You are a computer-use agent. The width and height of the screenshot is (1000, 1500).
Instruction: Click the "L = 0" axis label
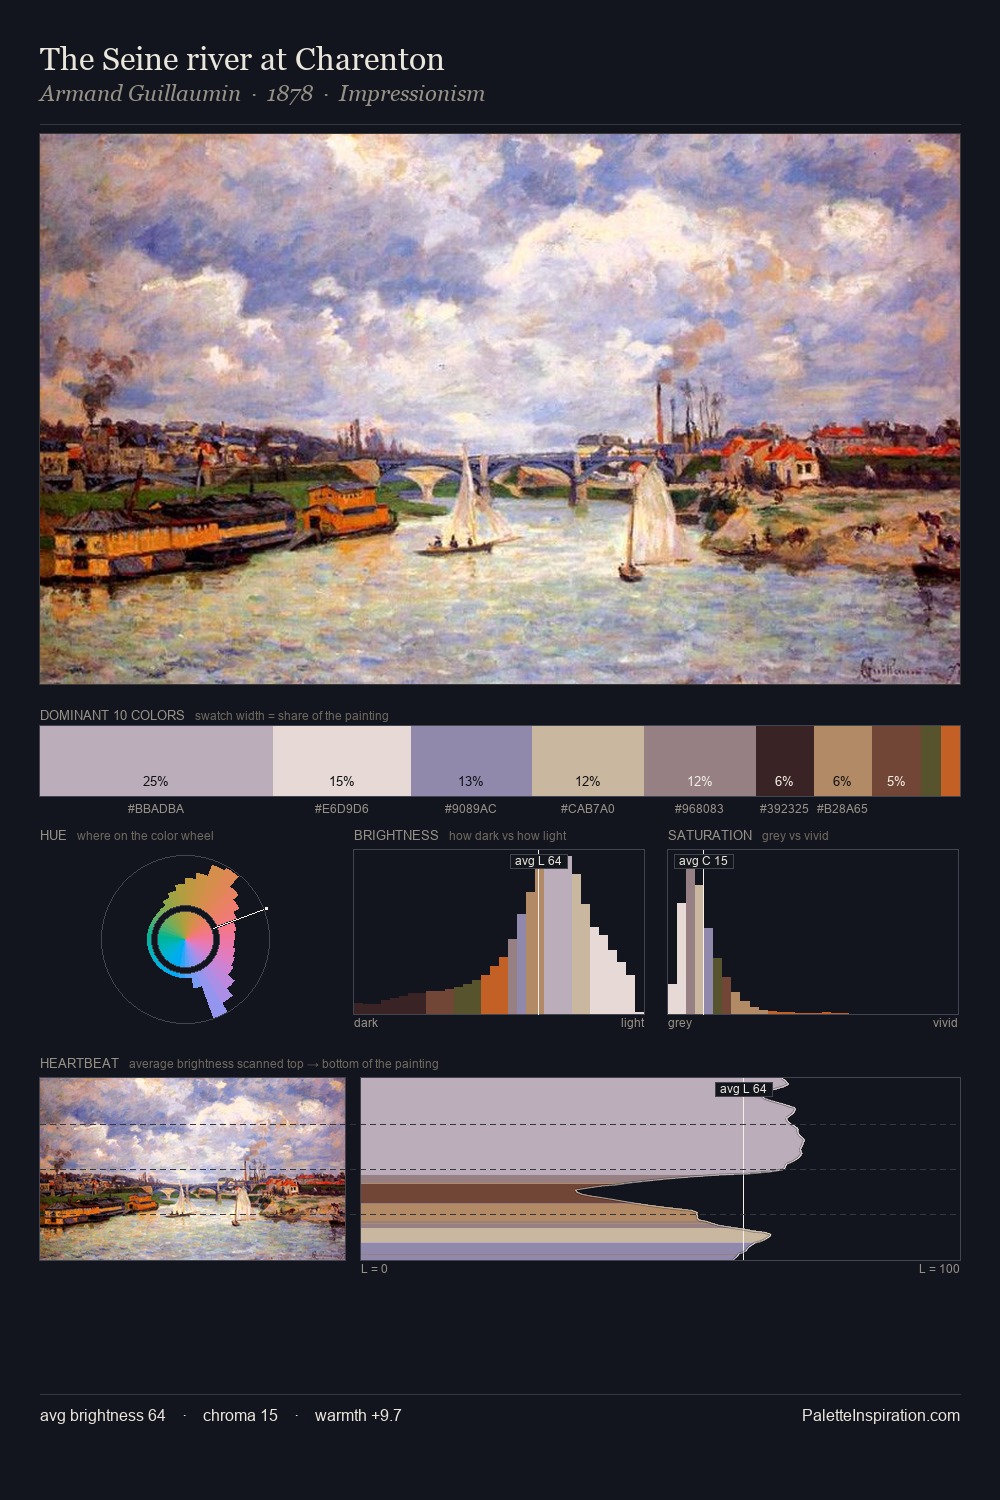374,1269
